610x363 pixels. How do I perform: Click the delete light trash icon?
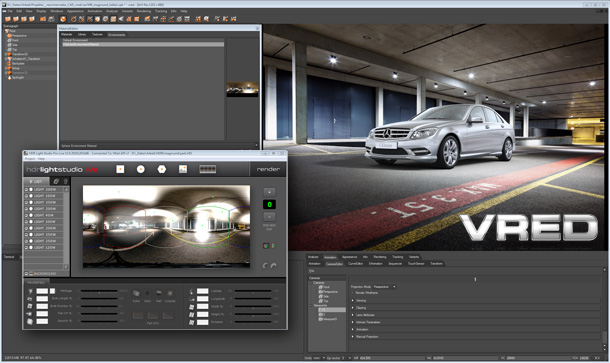point(65,181)
